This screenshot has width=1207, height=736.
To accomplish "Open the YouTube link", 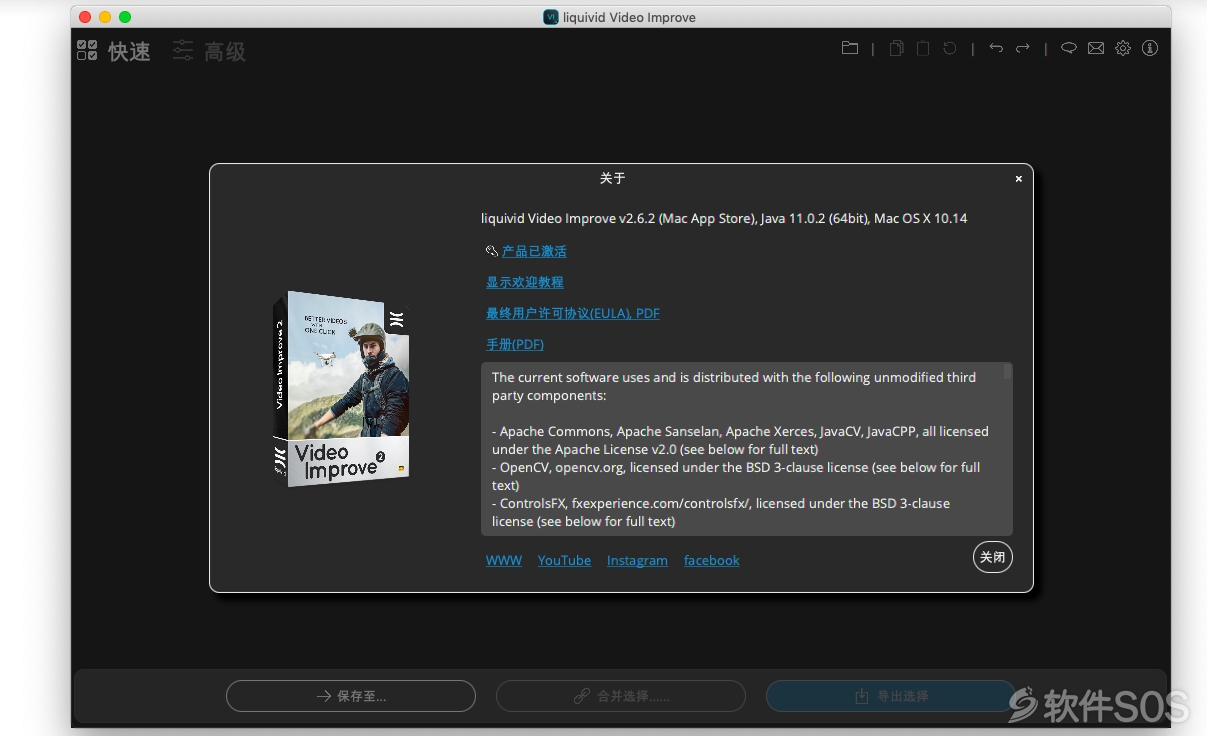I will 564,560.
